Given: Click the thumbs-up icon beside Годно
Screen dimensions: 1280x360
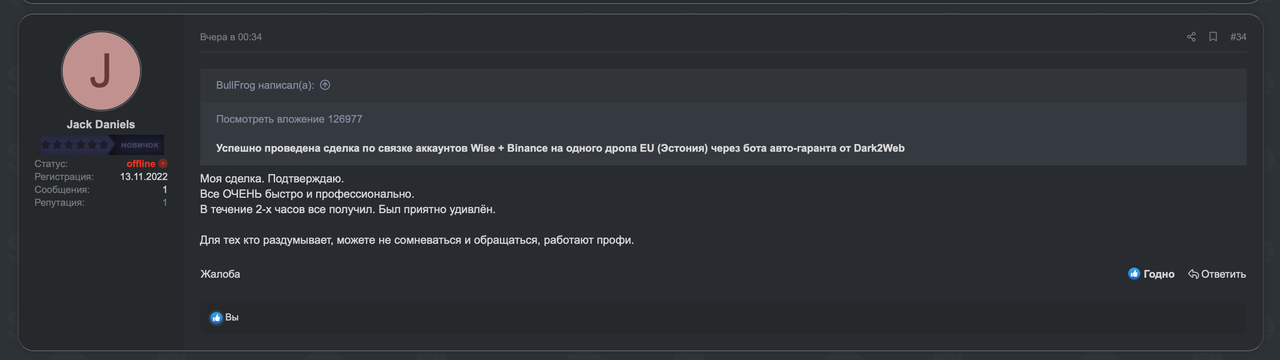Looking at the screenshot, I should click(x=1134, y=274).
